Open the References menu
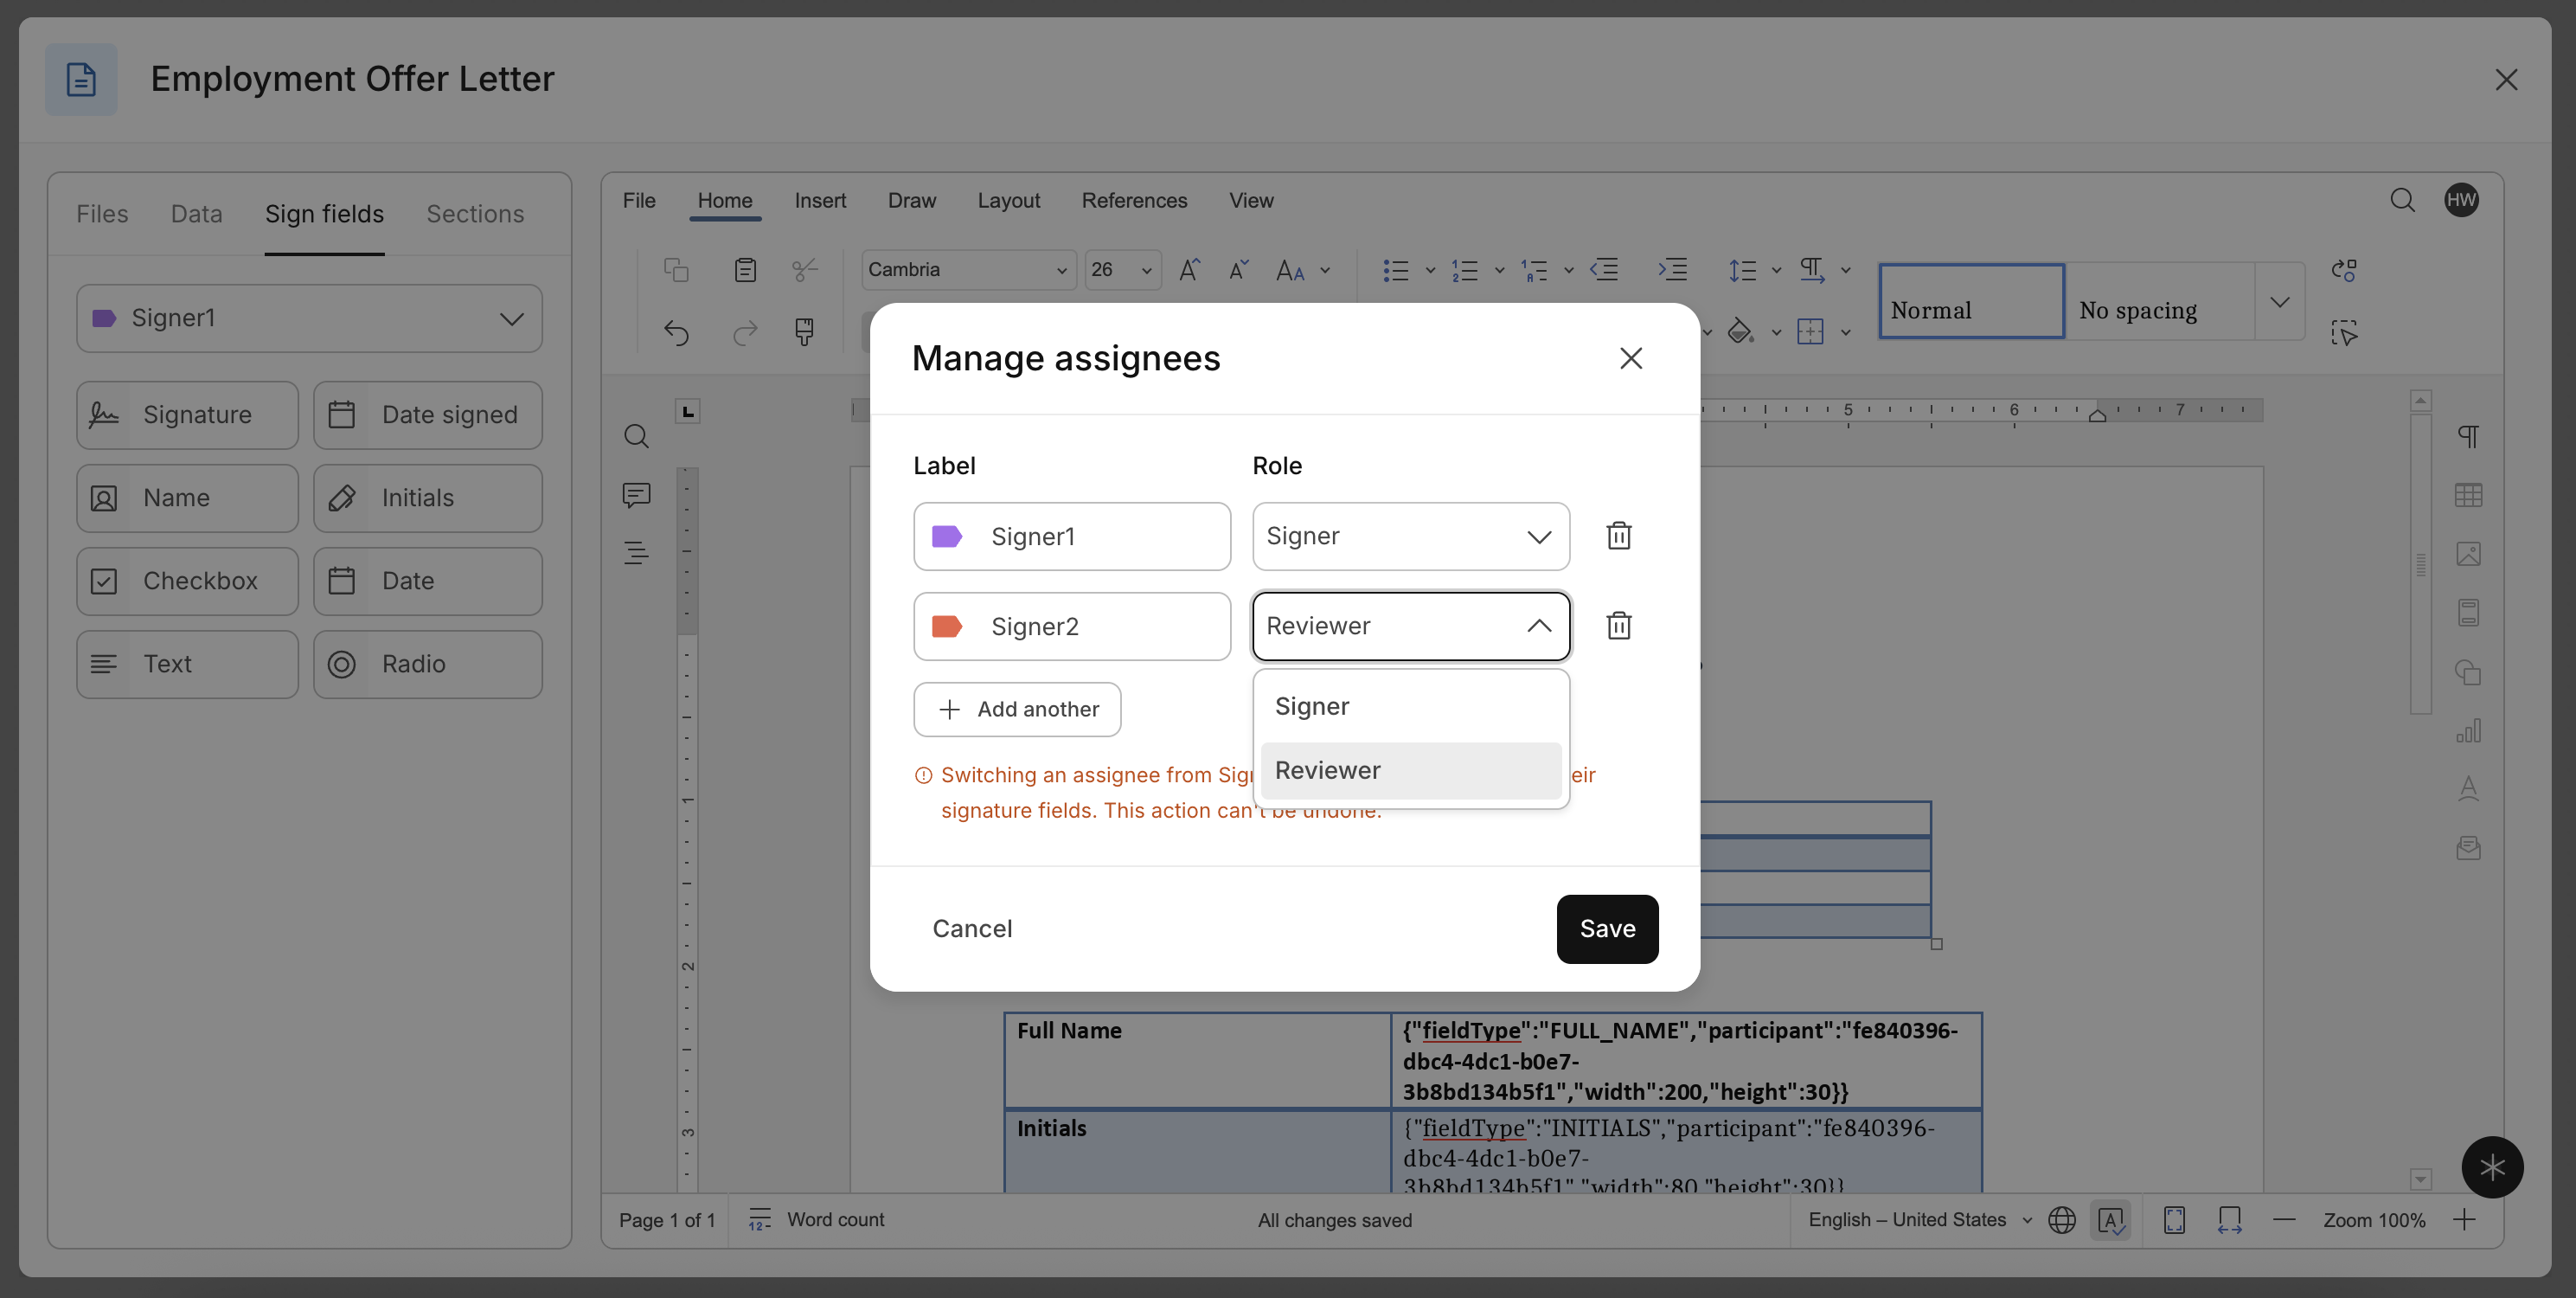 point(1134,200)
